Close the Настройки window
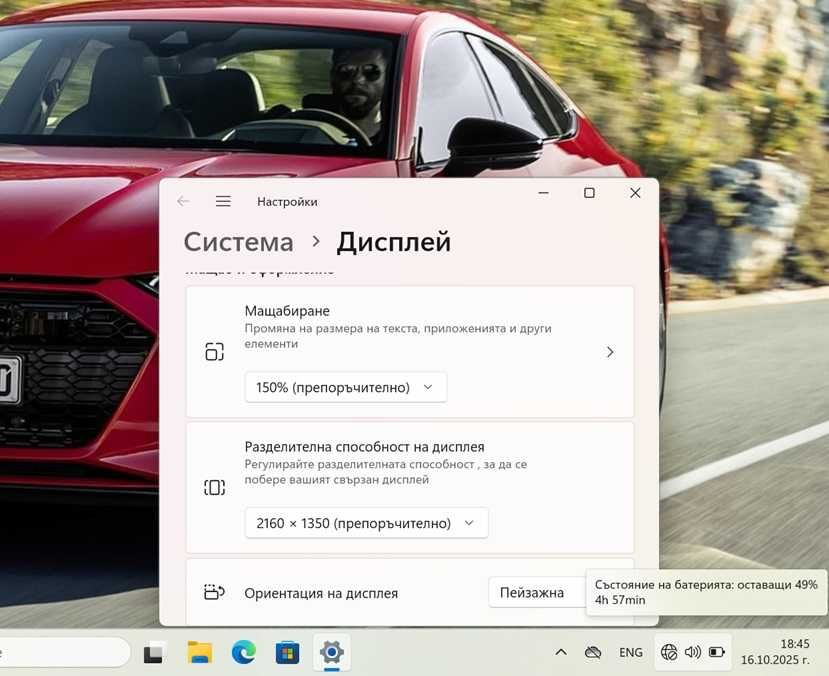This screenshot has height=676, width=829. pyautogui.click(x=635, y=193)
